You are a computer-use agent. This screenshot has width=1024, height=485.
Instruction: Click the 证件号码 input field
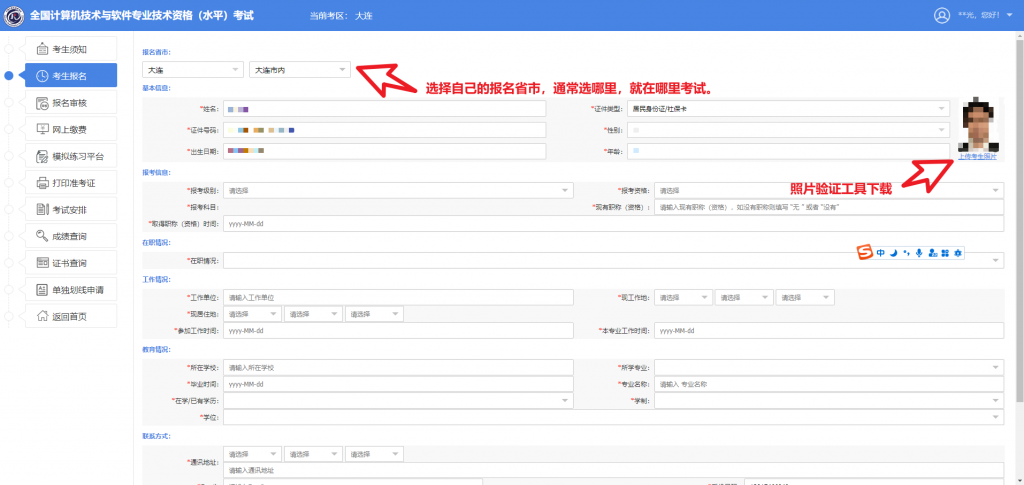click(384, 130)
